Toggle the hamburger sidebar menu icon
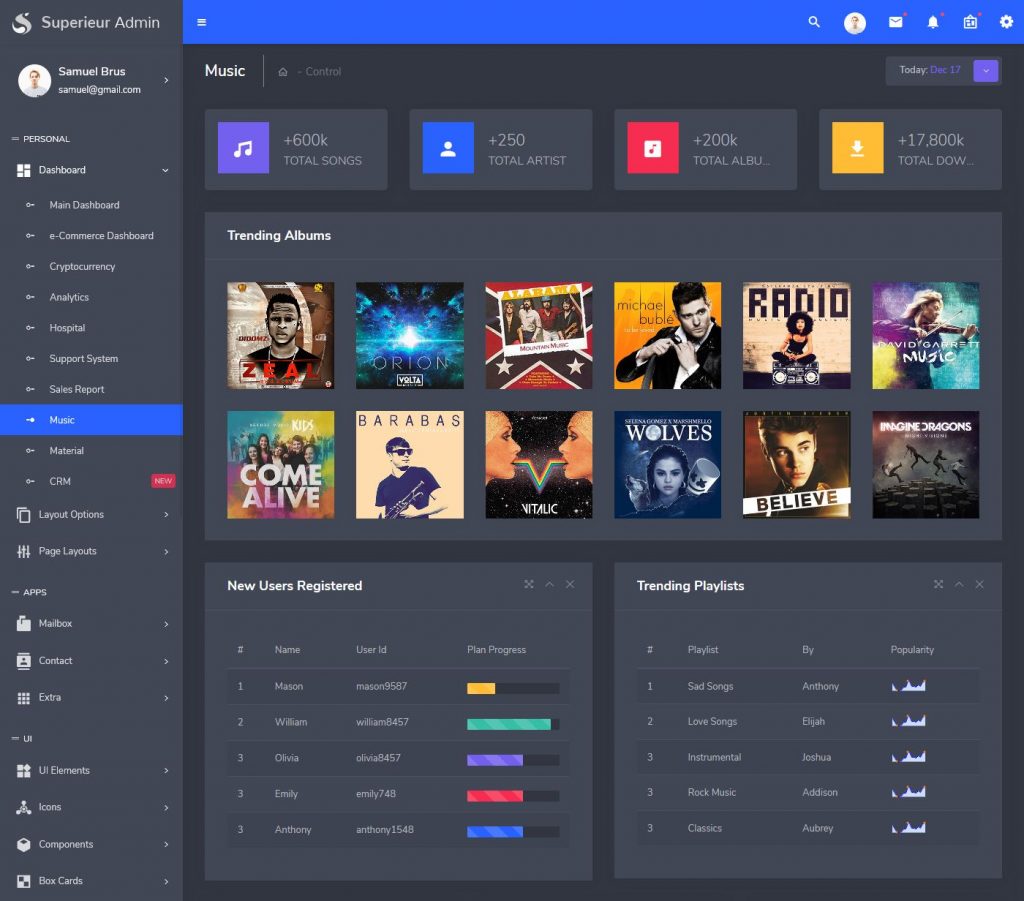The height and width of the screenshot is (901, 1024). coord(202,22)
